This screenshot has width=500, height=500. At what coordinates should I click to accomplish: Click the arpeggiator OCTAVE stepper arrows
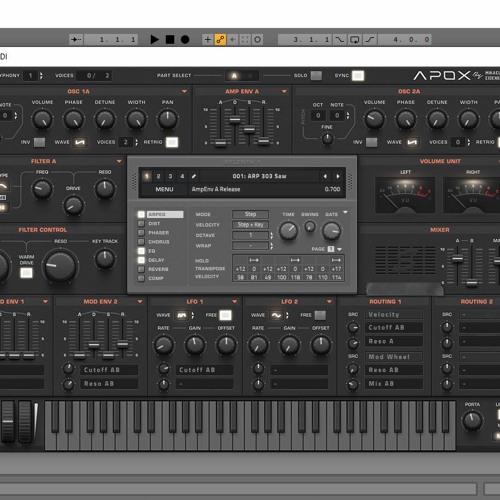click(272, 235)
